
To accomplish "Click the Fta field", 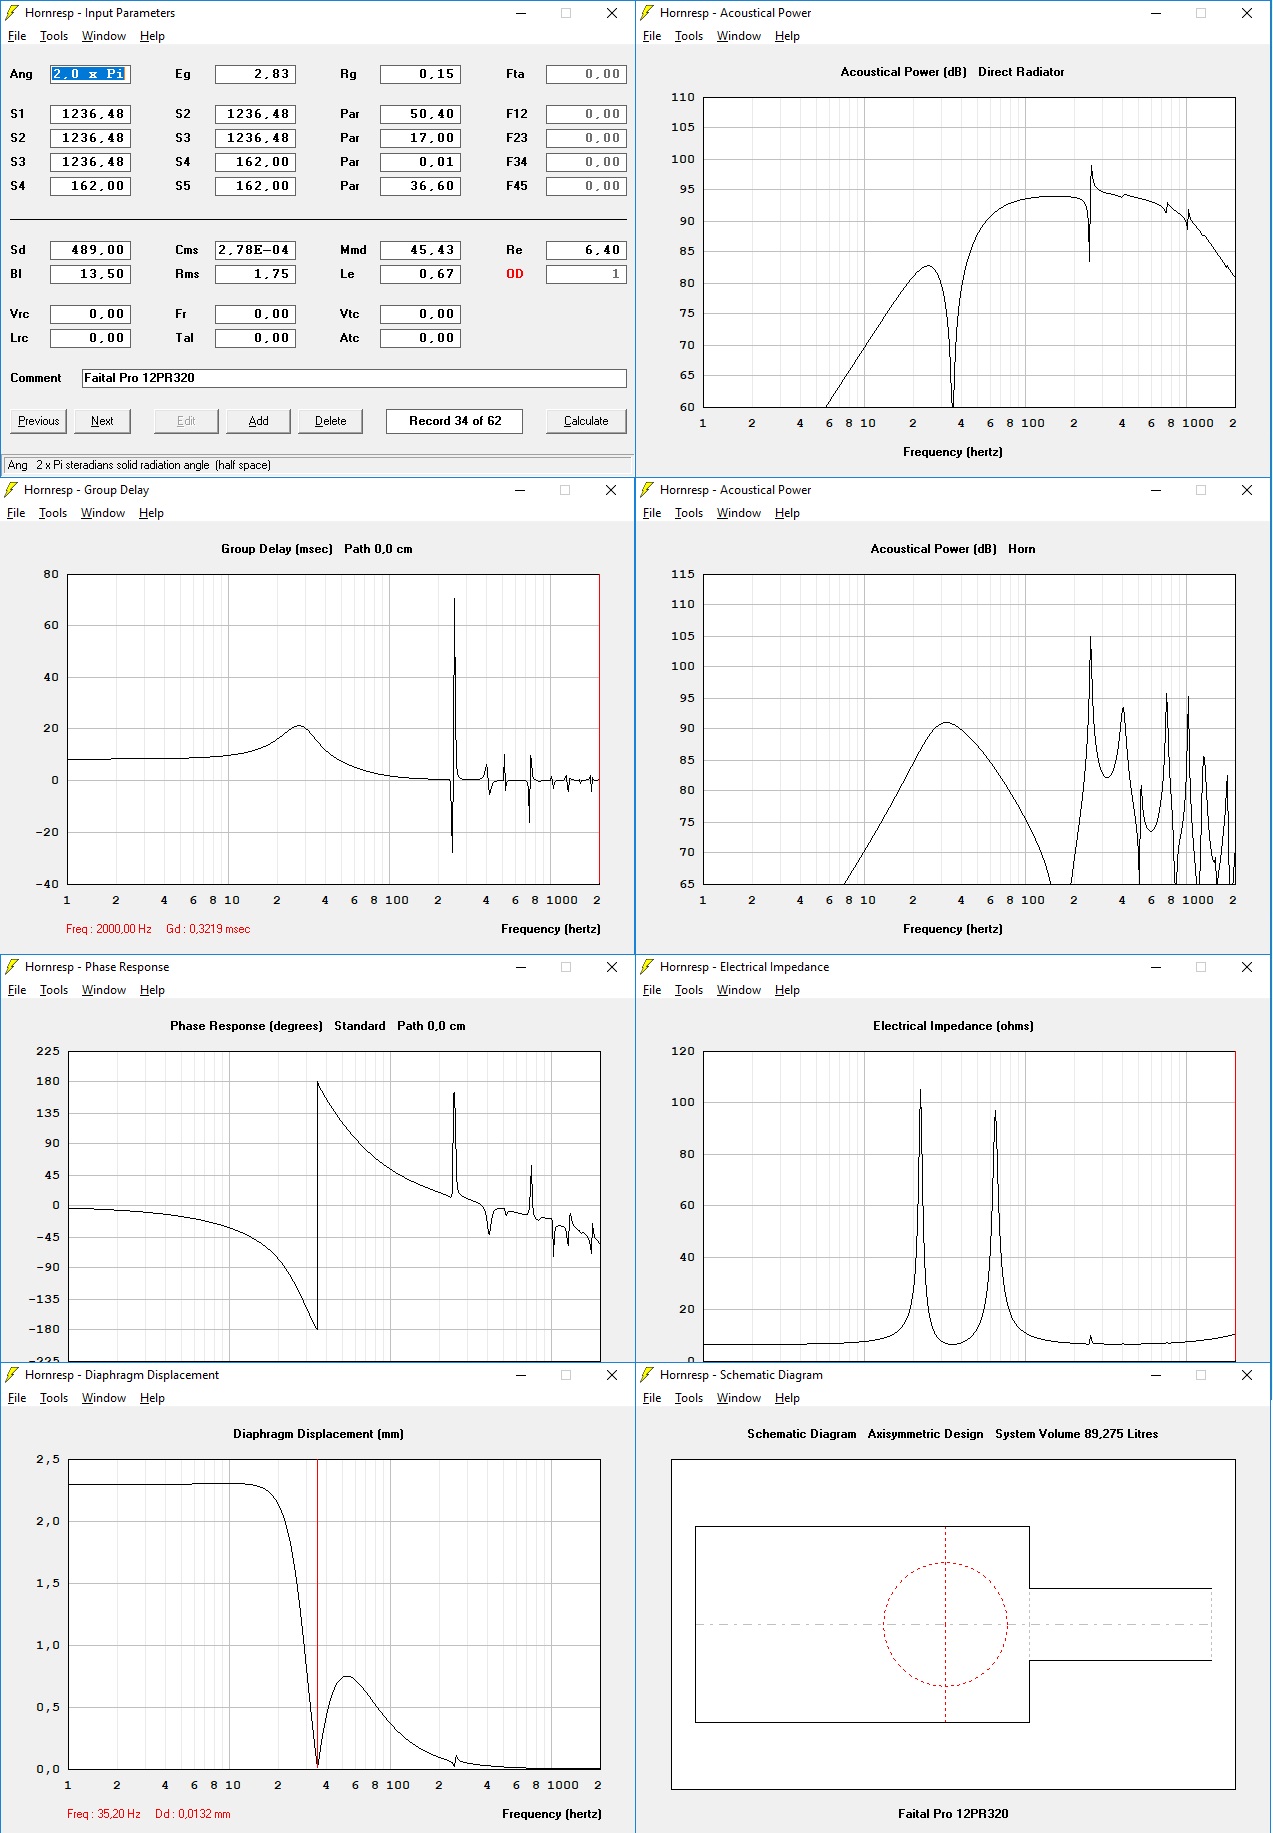I will tap(586, 74).
